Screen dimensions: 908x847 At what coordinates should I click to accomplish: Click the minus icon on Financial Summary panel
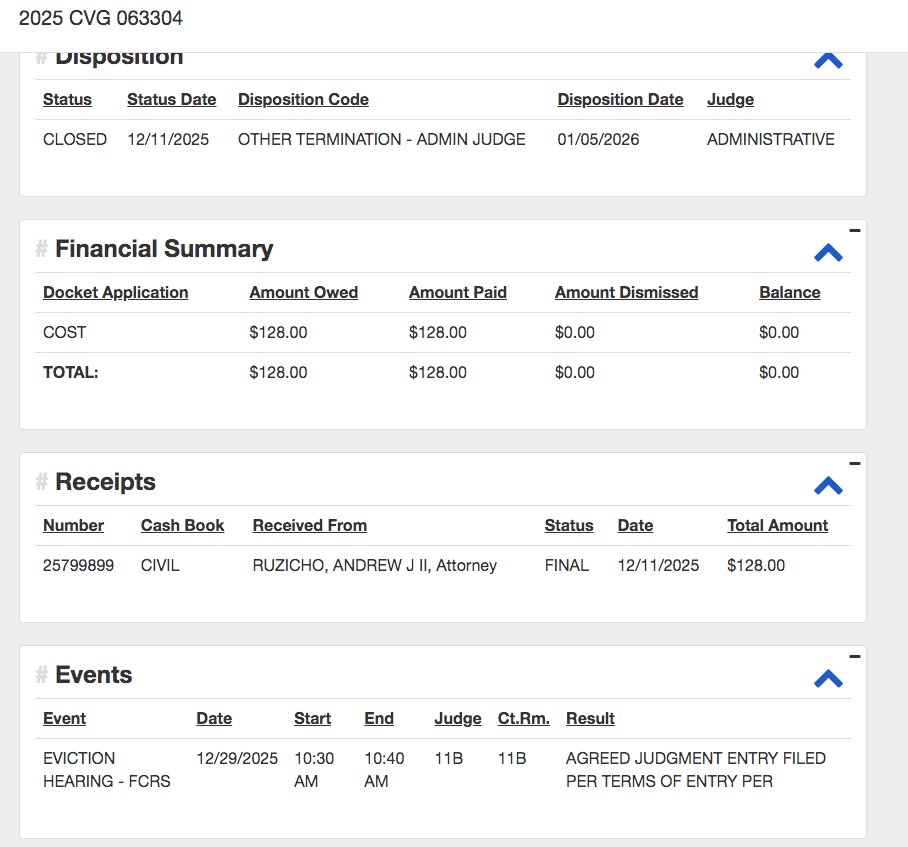coord(854,231)
